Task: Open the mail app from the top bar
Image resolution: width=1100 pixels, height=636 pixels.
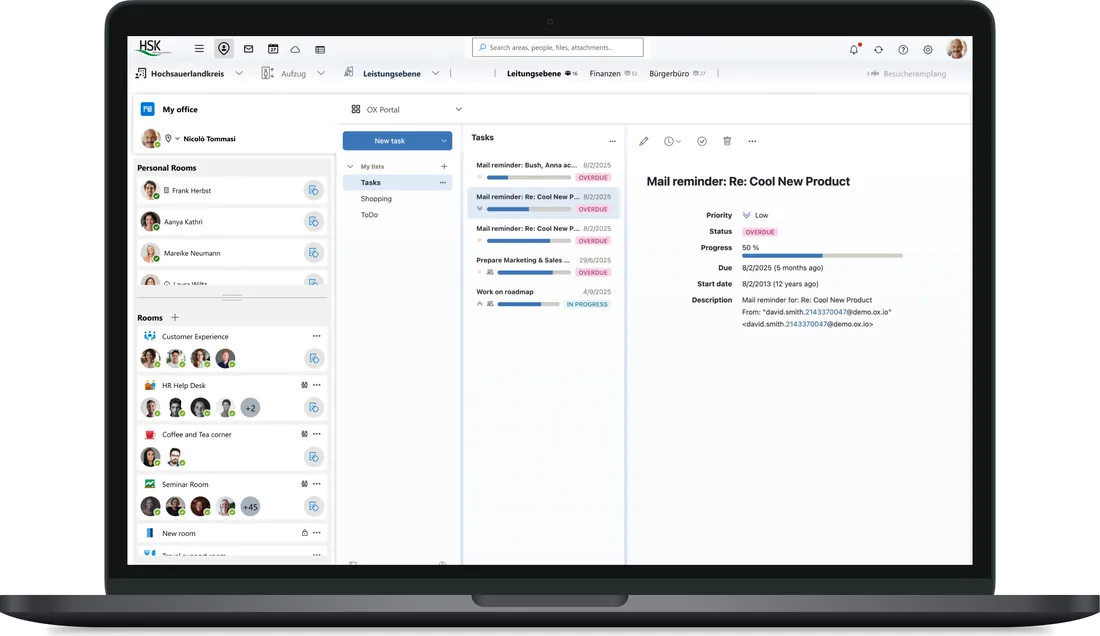Action: tap(248, 48)
